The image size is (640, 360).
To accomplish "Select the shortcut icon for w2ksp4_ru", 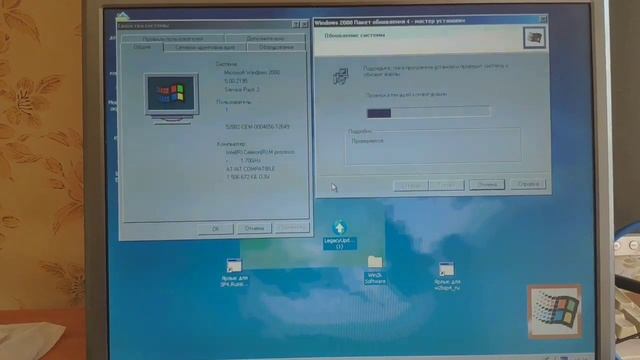I will tap(447, 276).
